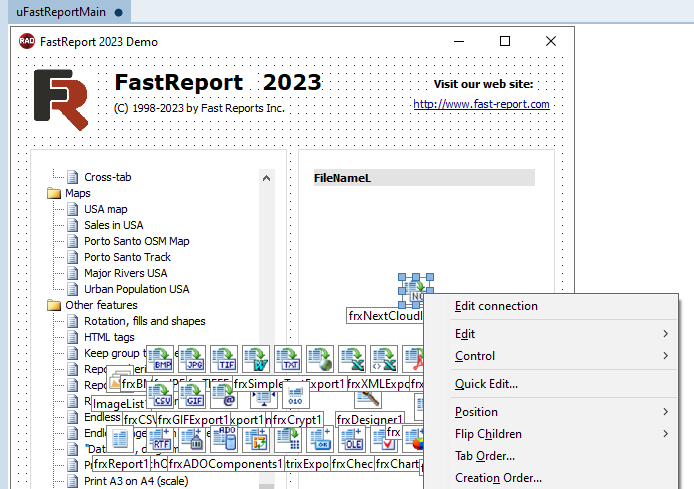This screenshot has width=694, height=489.
Task: Select the BMP export component icon
Action: 162,359
